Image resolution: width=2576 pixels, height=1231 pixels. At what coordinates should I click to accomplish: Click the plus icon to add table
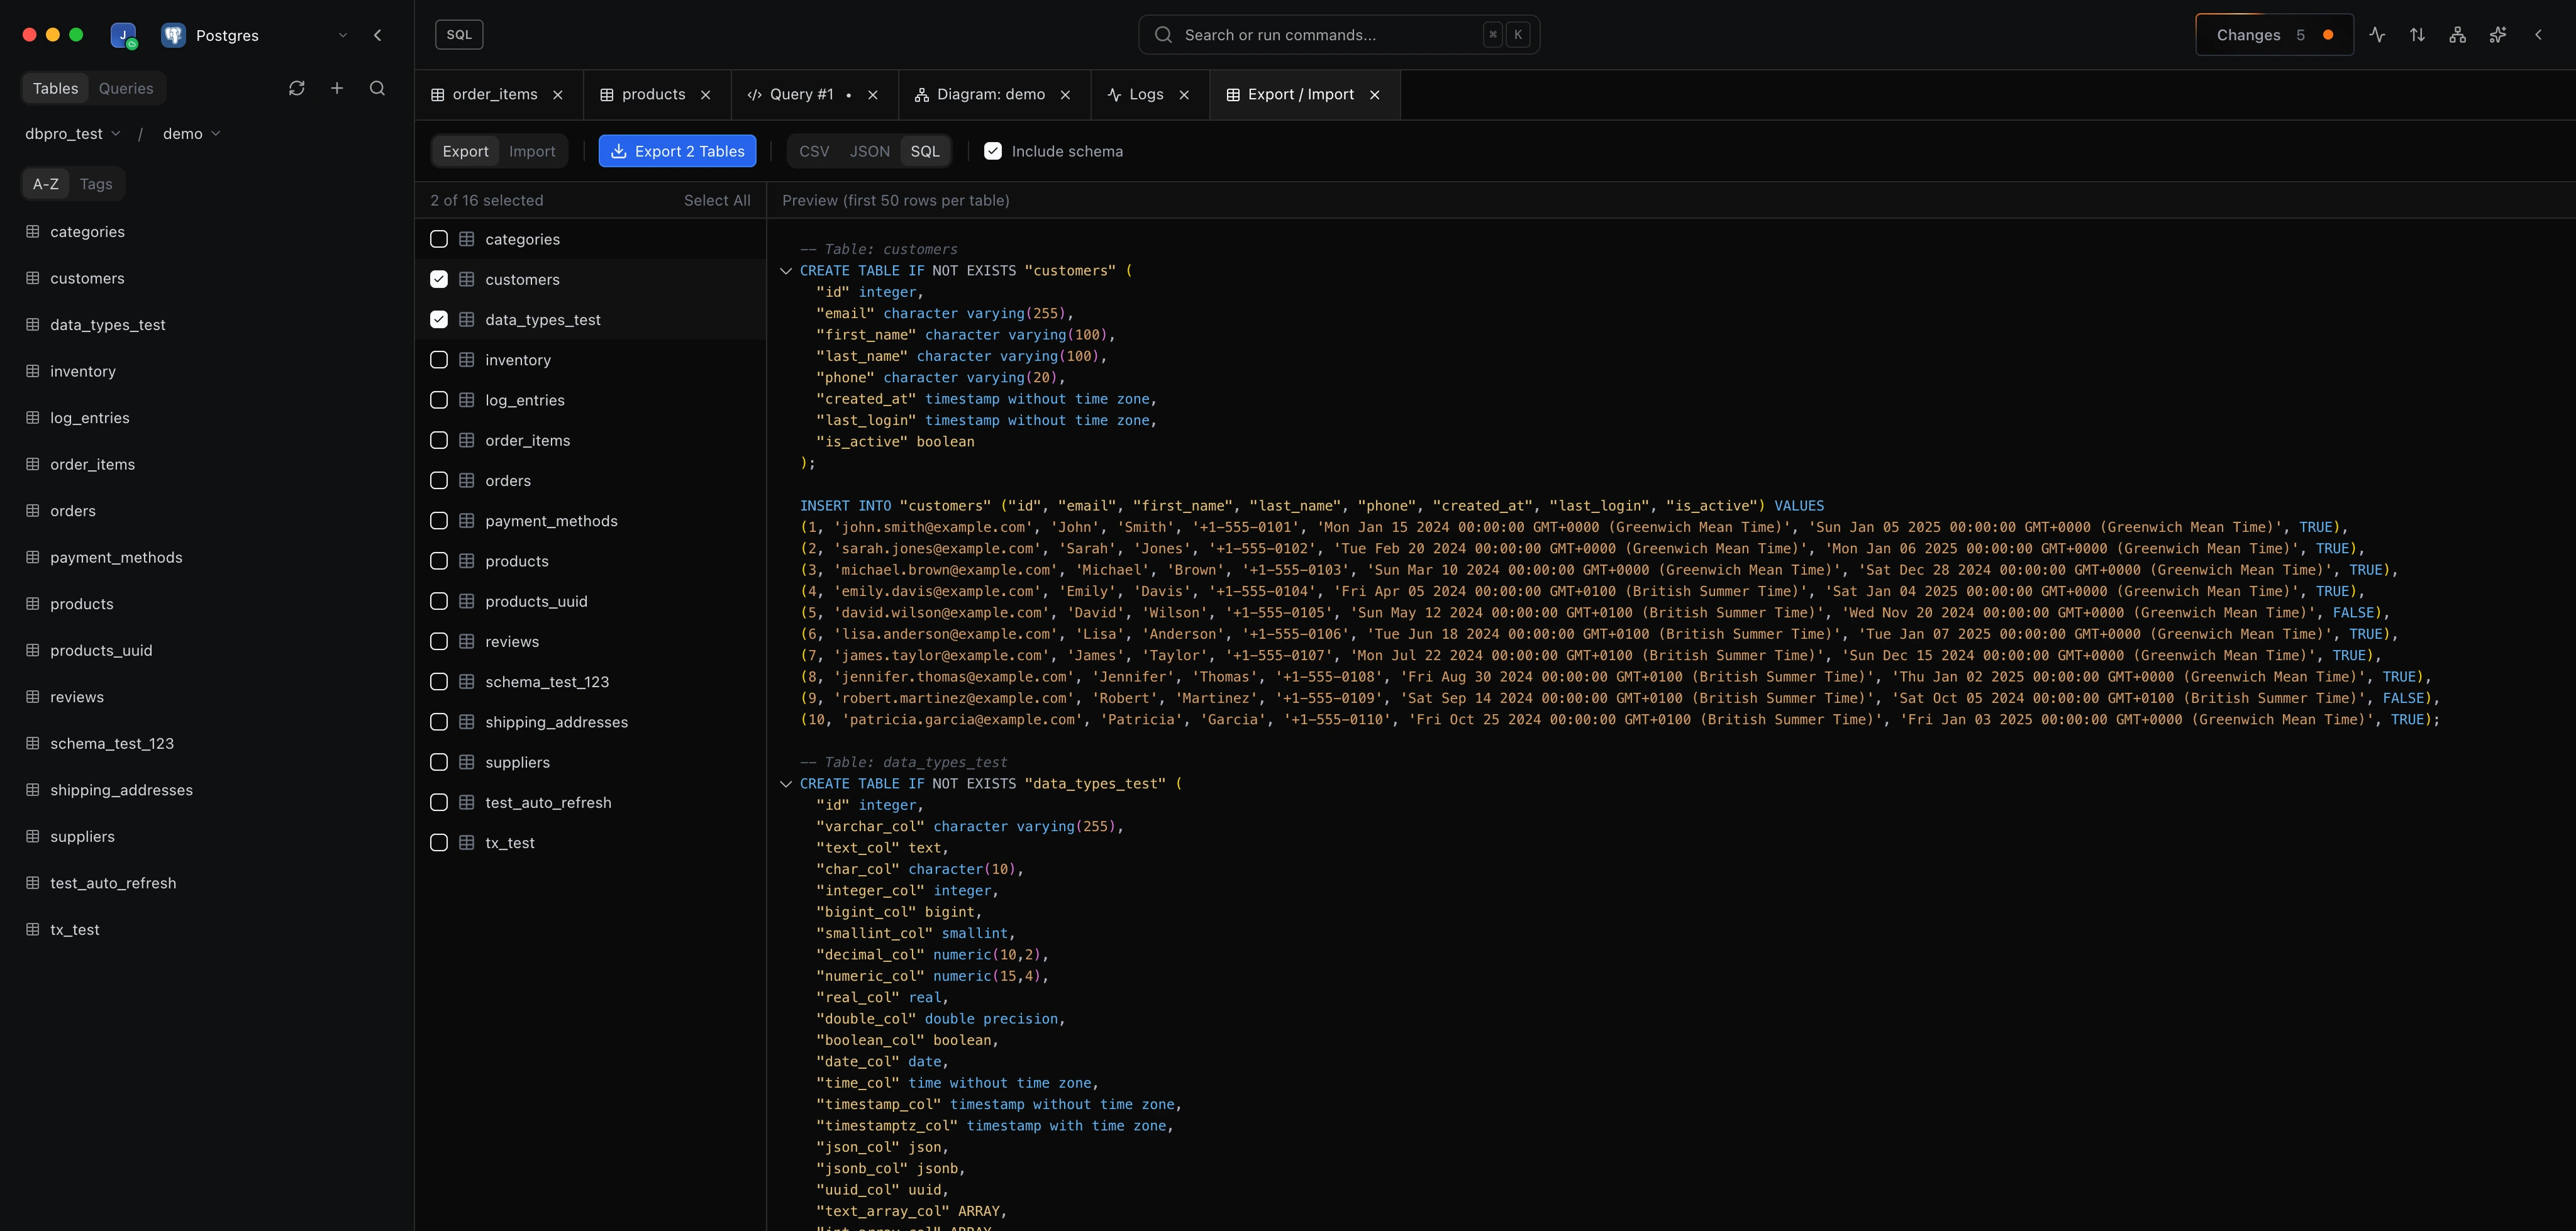tap(337, 88)
